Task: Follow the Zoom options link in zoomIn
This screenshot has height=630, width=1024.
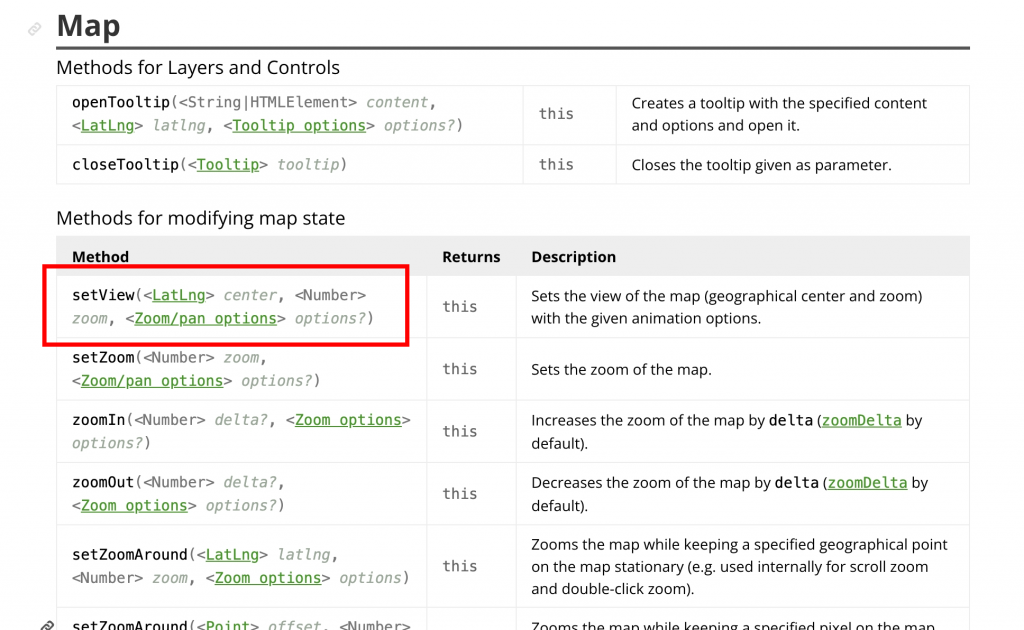Action: pyautogui.click(x=347, y=420)
